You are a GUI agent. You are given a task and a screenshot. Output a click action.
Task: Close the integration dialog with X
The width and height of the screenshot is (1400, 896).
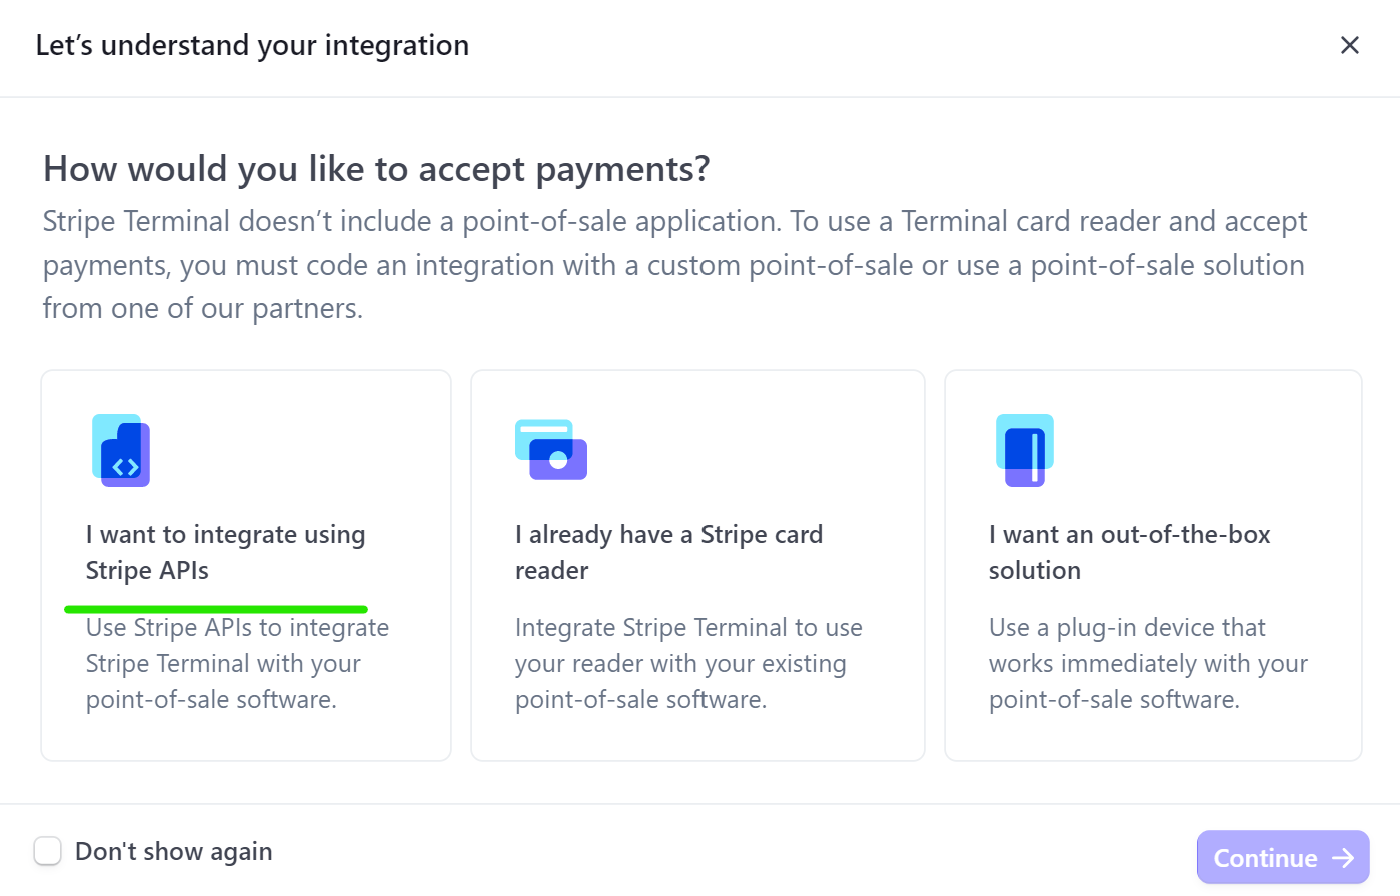[x=1350, y=45]
